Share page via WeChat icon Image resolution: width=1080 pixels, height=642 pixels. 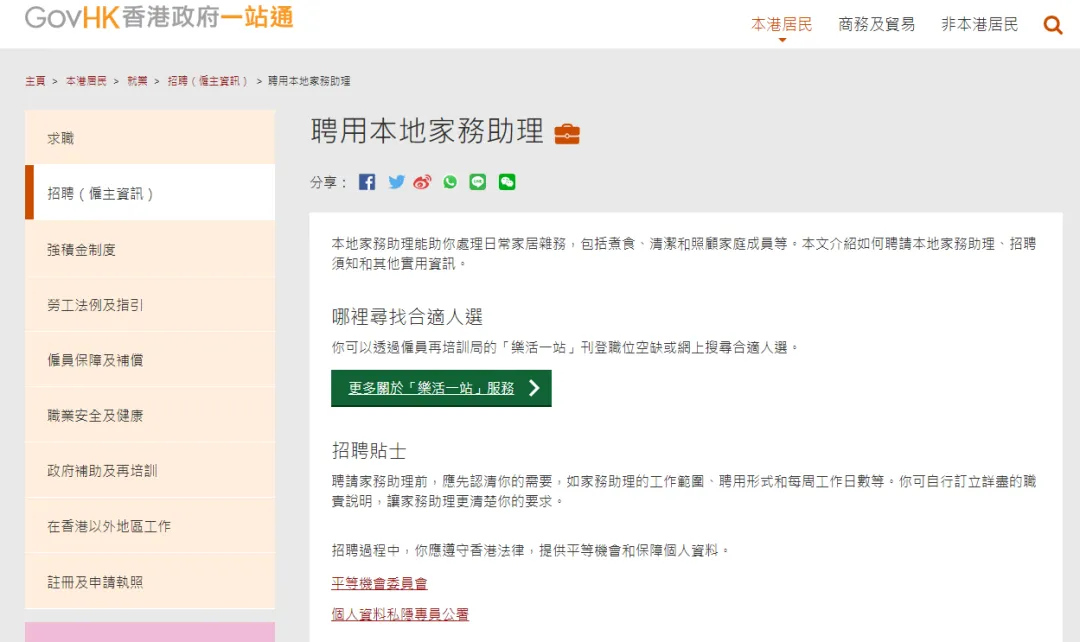[507, 182]
